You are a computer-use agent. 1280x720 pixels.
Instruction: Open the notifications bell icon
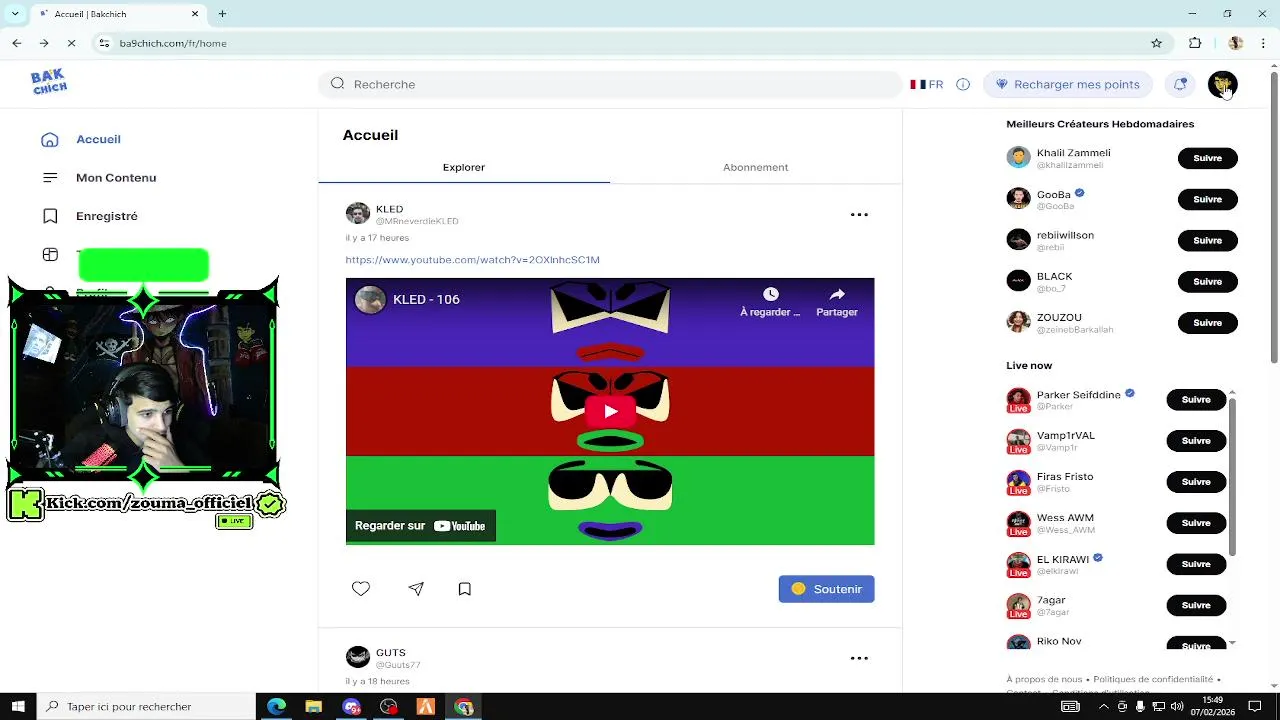(1180, 85)
